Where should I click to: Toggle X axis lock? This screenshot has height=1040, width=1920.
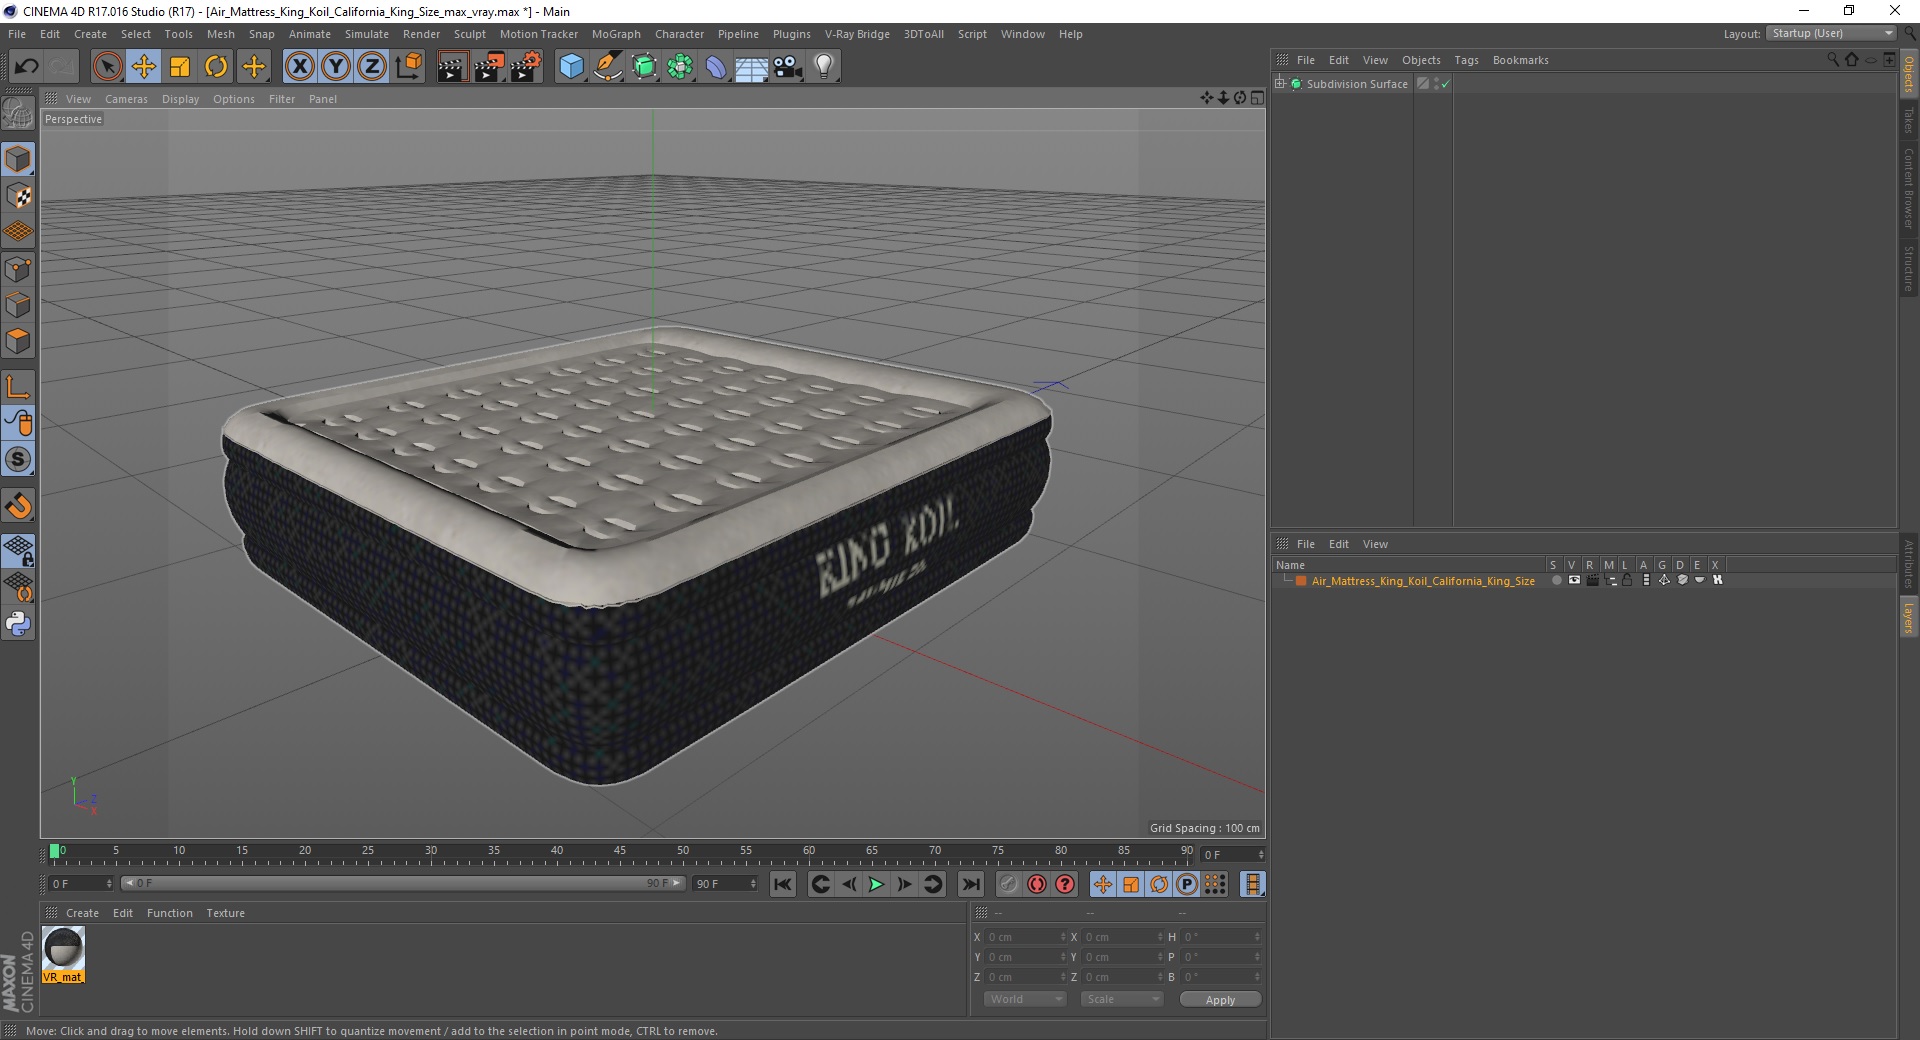tap(299, 67)
